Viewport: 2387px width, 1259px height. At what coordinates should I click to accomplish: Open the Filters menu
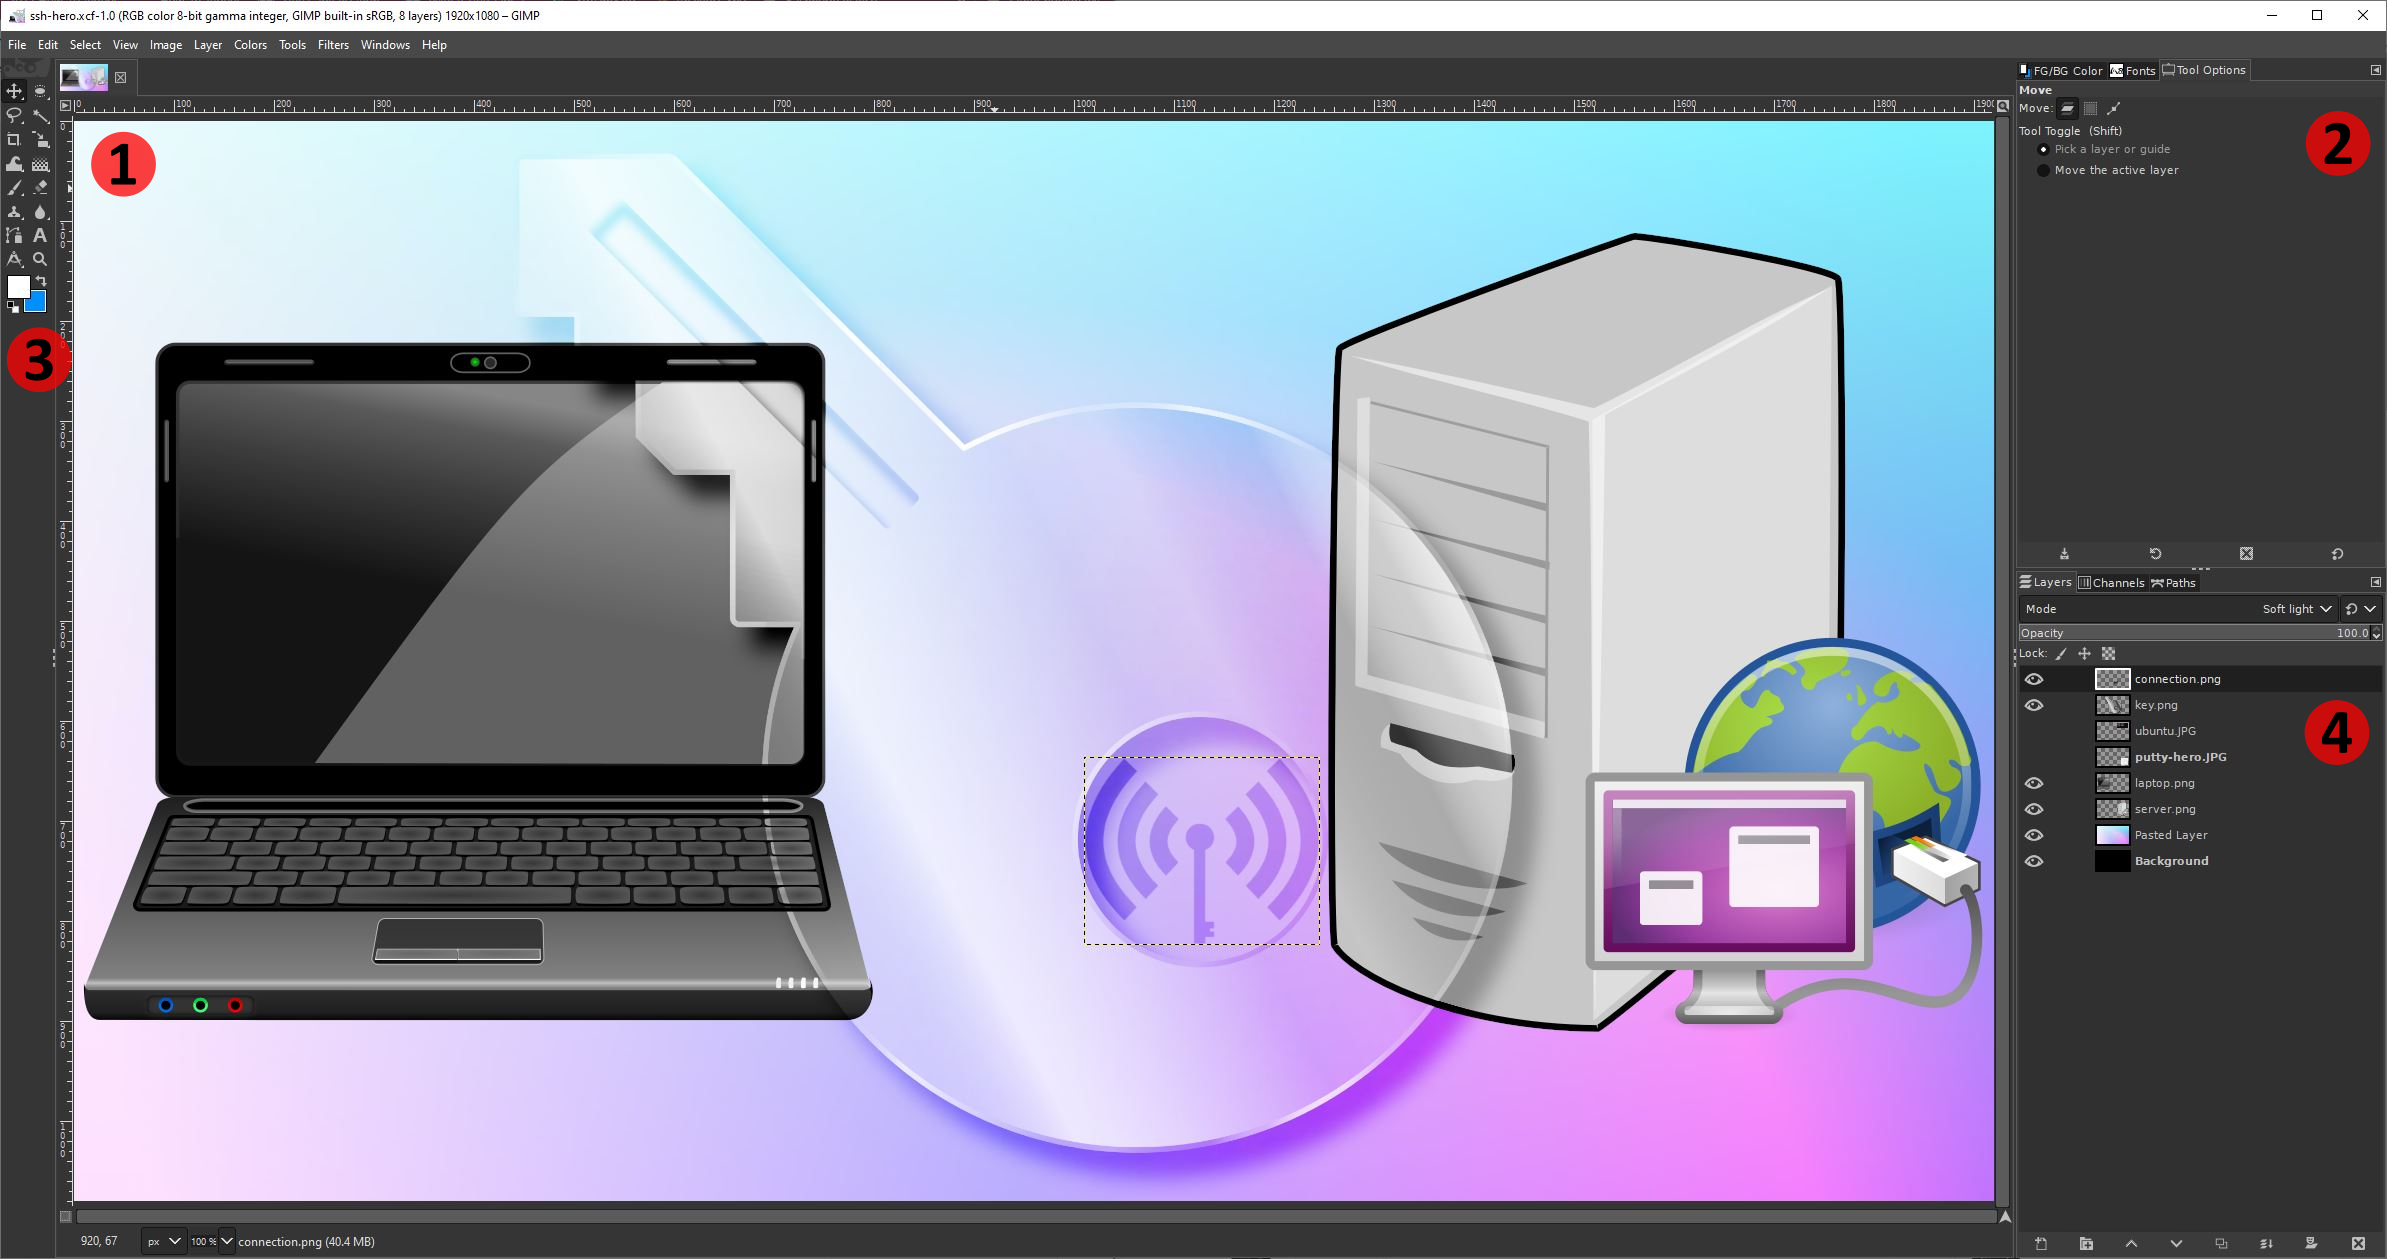pos(333,43)
